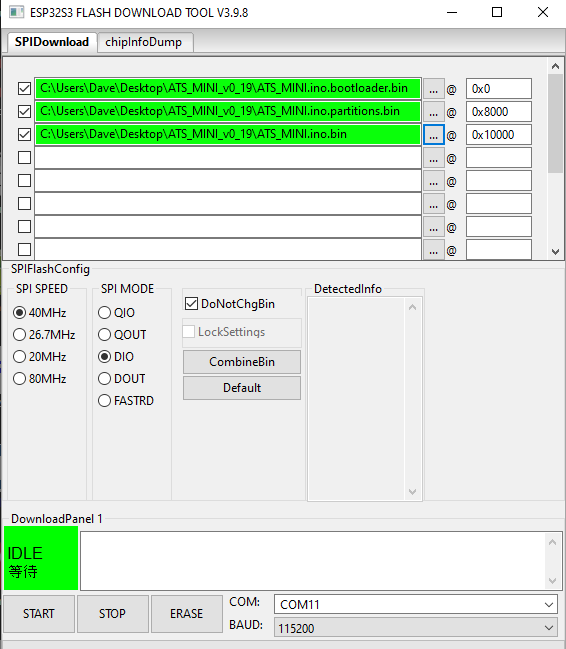Screen dimensions: 566x649
Task: Uncheck the ATS_MINI.ino.bin file checkbox
Action: (24, 135)
